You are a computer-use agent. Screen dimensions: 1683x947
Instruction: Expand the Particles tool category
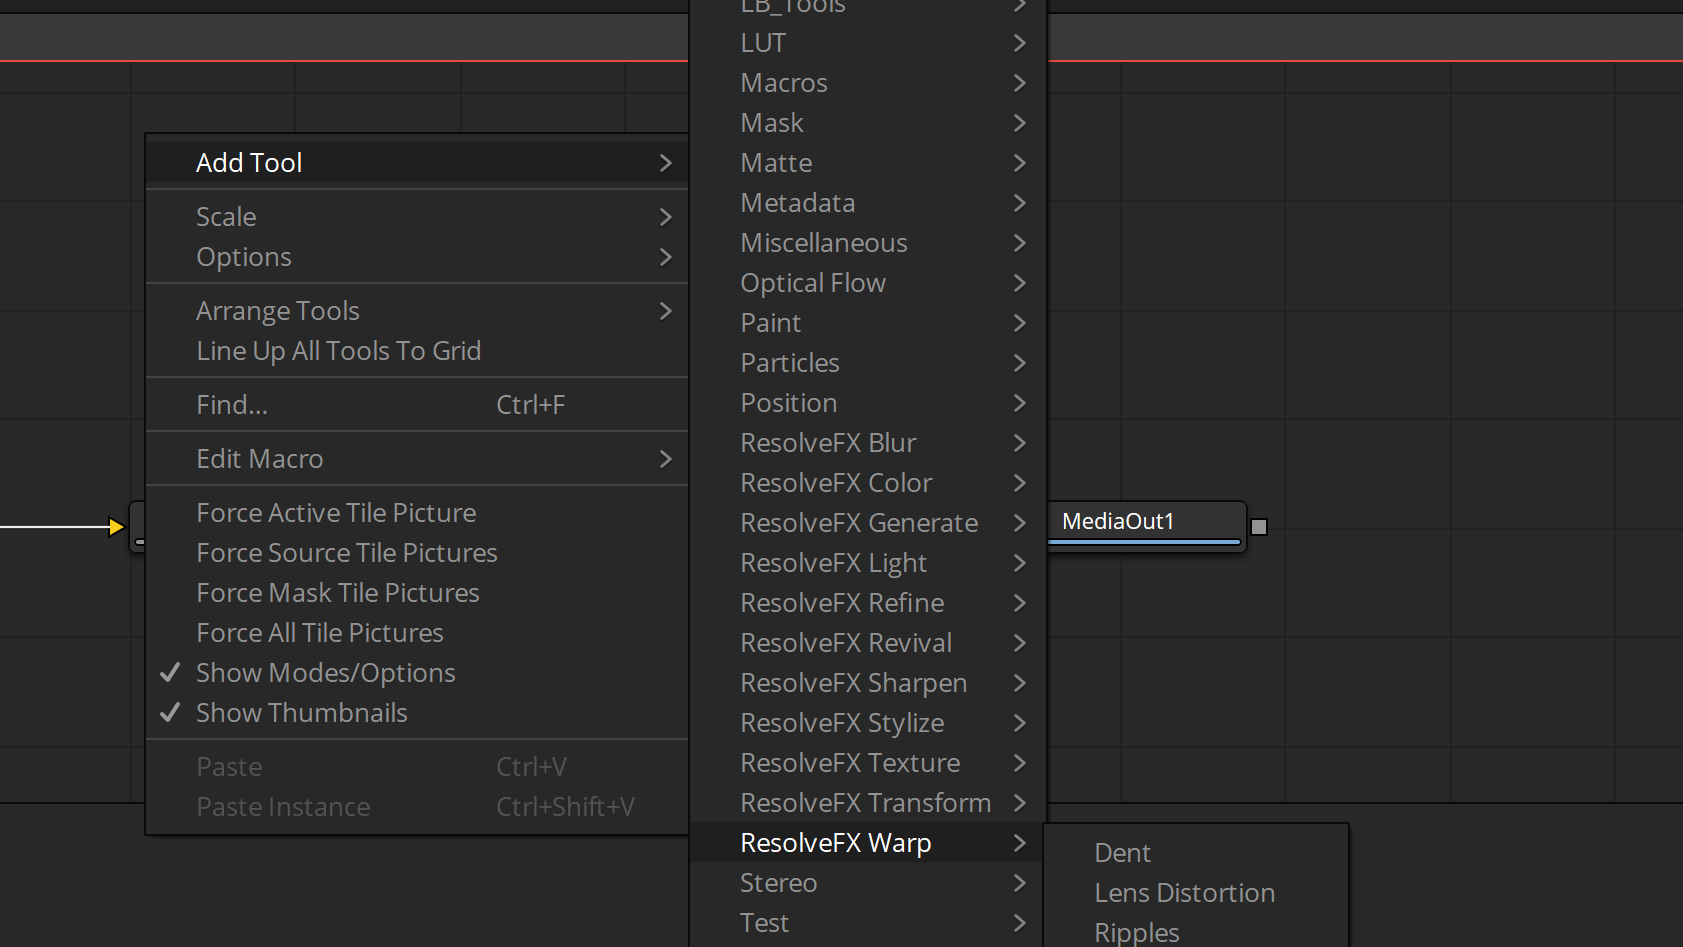[x=868, y=363]
